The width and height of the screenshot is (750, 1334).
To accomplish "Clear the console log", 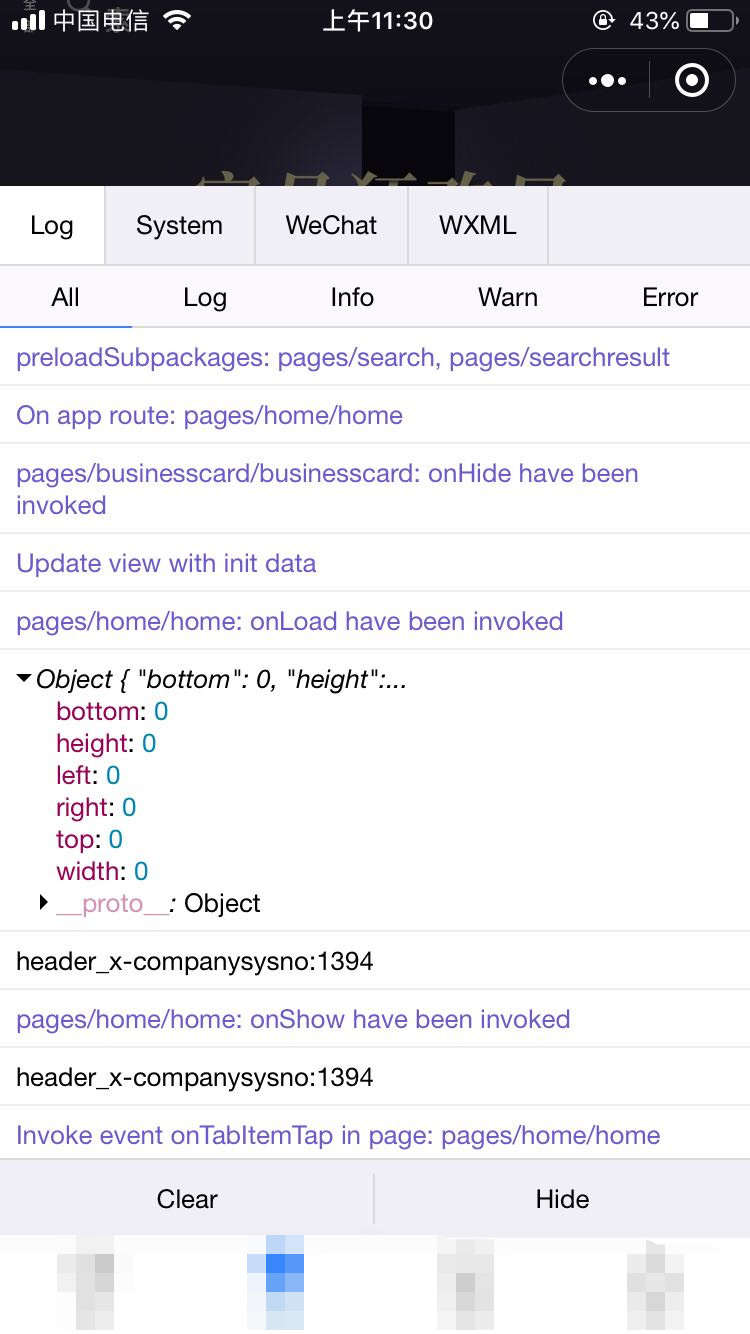I will point(187,1199).
